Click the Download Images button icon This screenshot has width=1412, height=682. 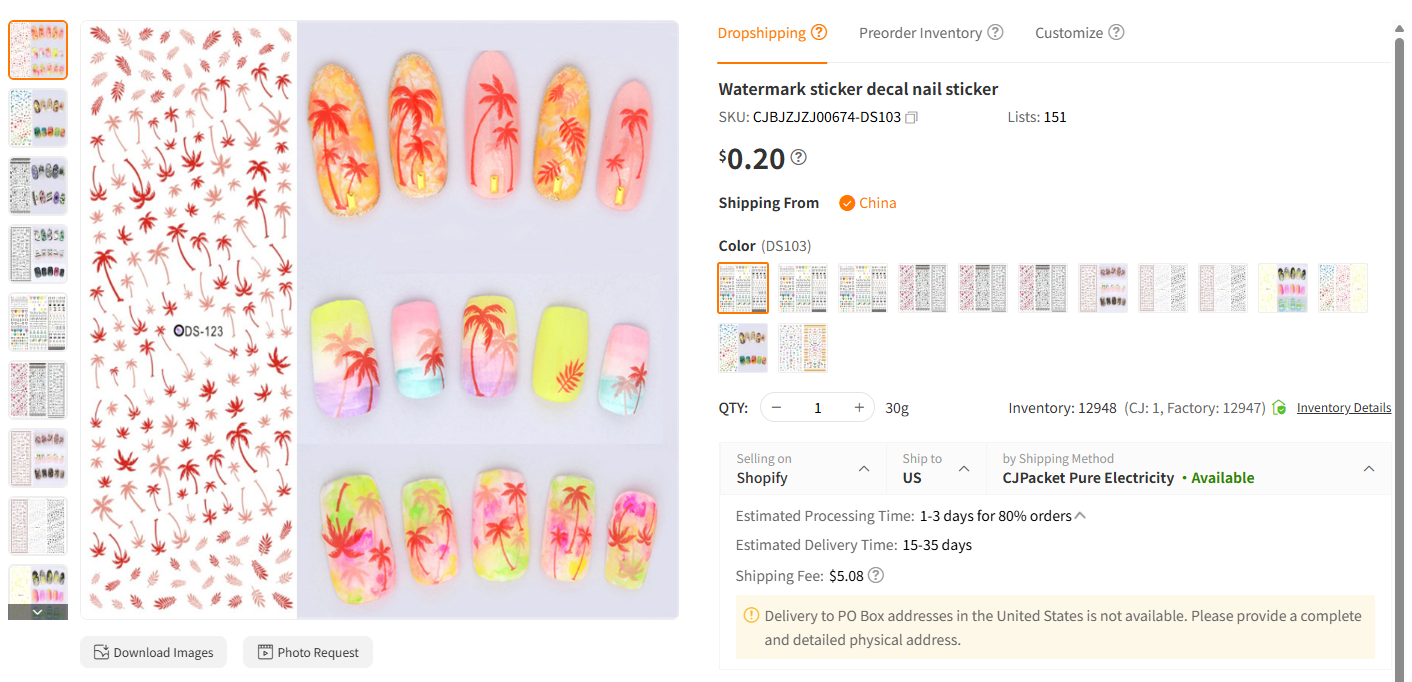(102, 652)
